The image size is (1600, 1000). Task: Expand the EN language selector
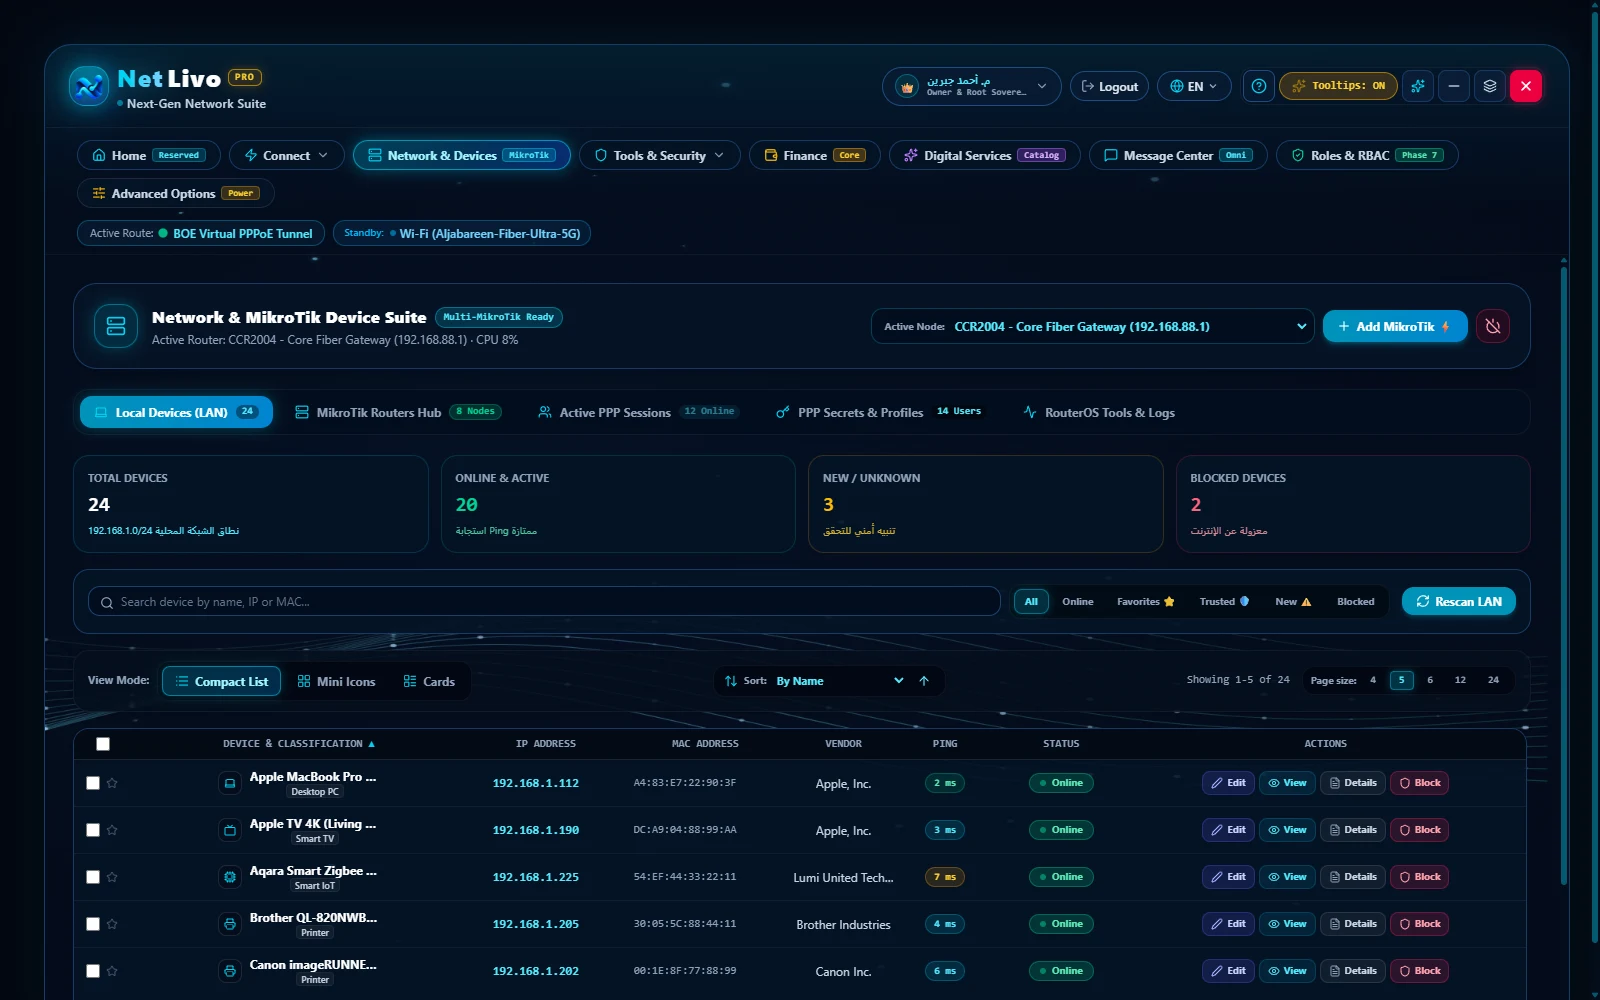(1194, 86)
